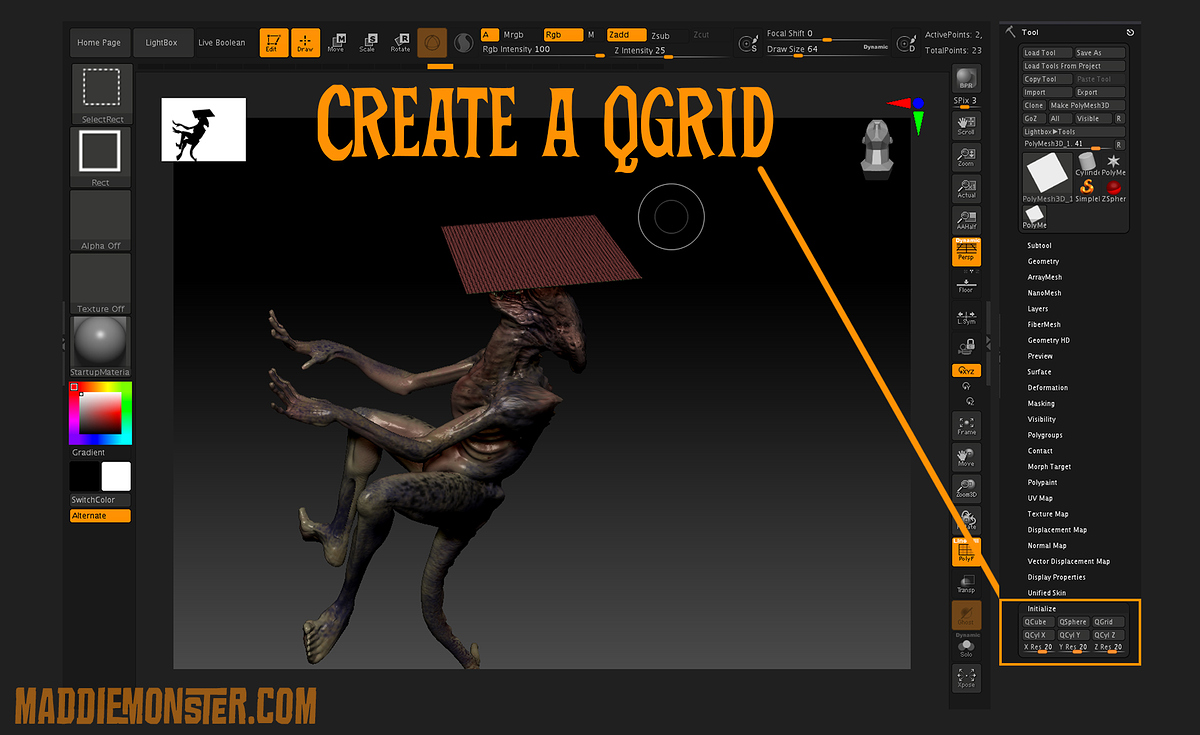Click the large PolyMesh3D_1 tool thumbnail

(1047, 178)
